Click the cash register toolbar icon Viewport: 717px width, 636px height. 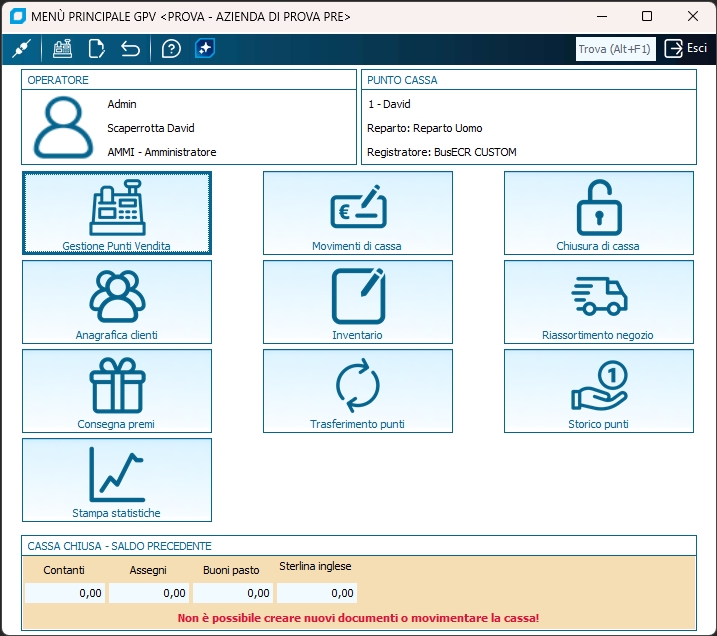pos(63,49)
